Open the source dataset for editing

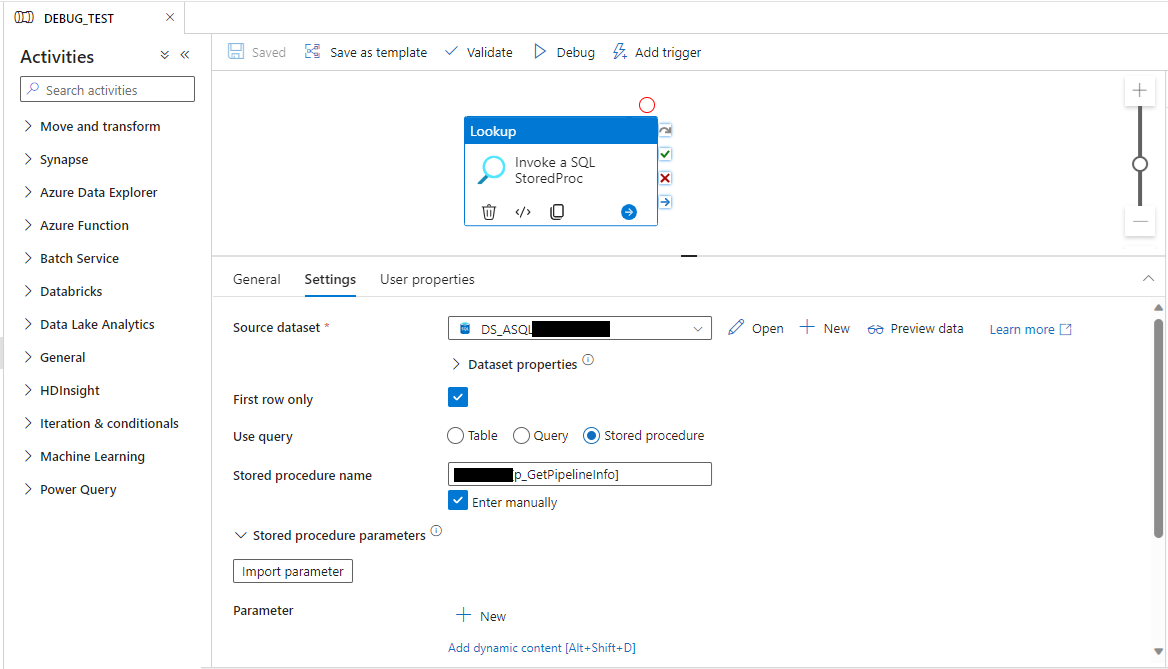755,329
